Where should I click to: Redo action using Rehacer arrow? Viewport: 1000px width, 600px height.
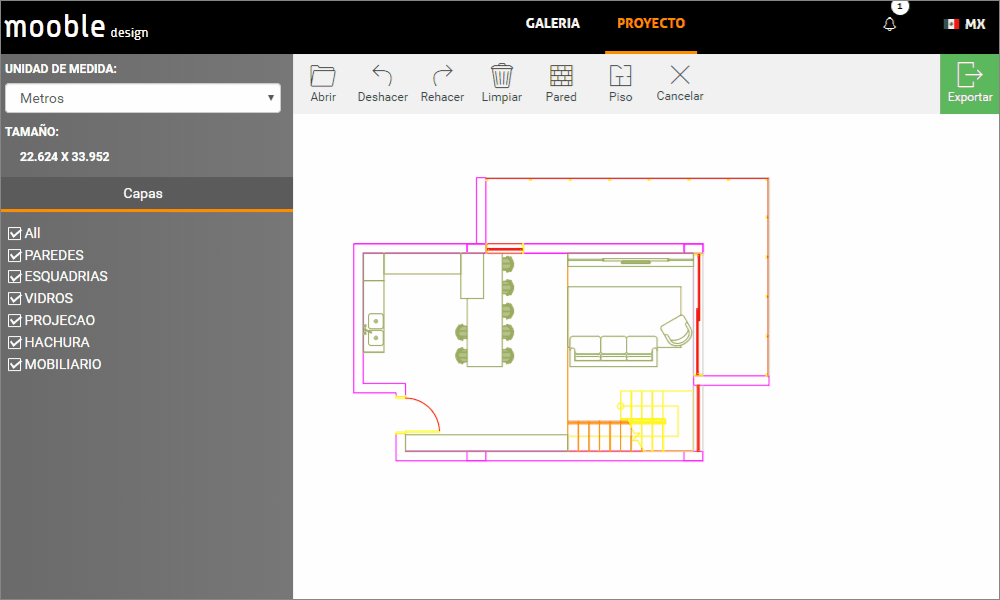click(442, 84)
